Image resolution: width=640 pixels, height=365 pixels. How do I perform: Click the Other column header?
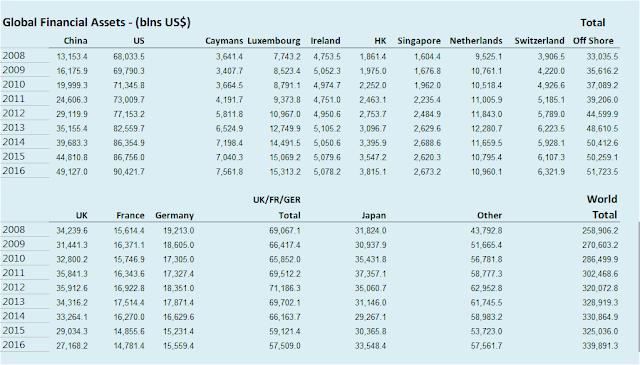pyautogui.click(x=489, y=216)
